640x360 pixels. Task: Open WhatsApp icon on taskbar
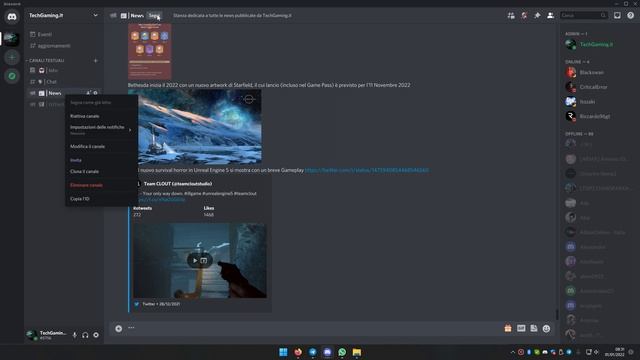[x=342, y=352]
